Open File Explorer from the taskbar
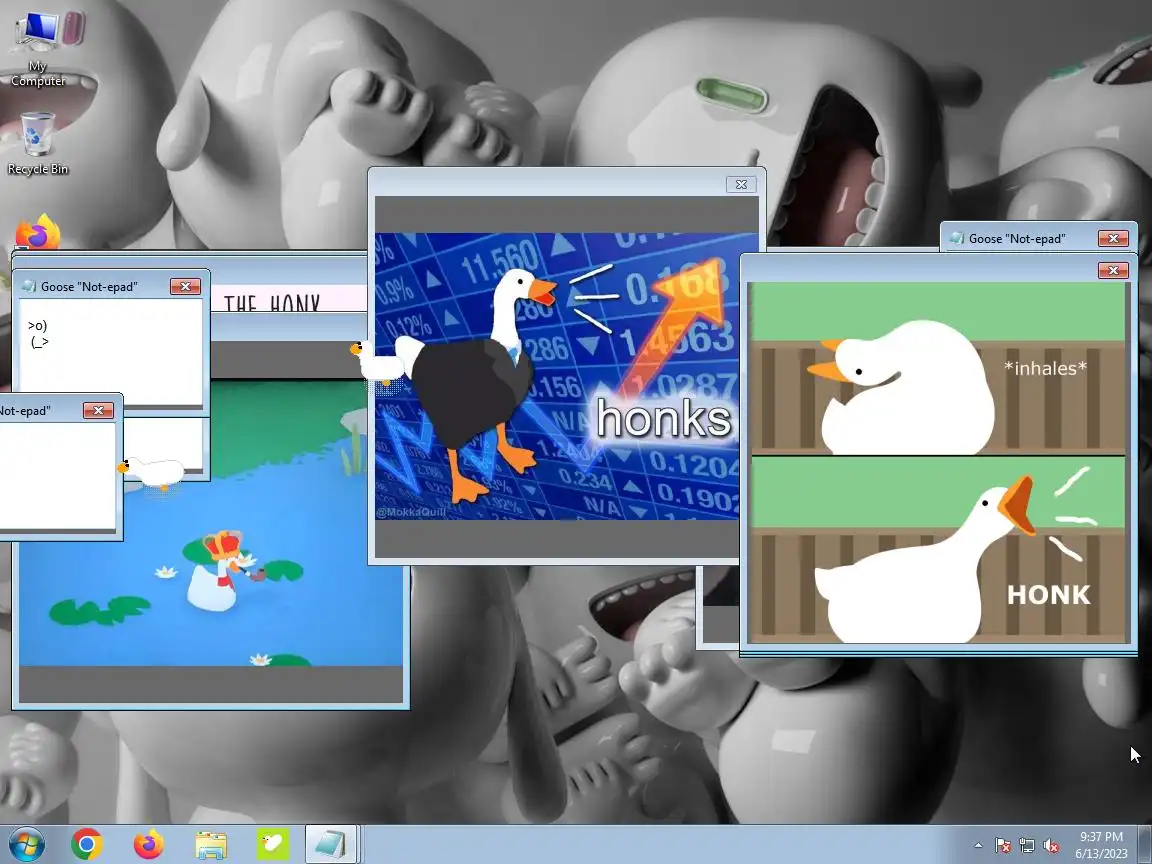The image size is (1152, 864). [x=211, y=845]
